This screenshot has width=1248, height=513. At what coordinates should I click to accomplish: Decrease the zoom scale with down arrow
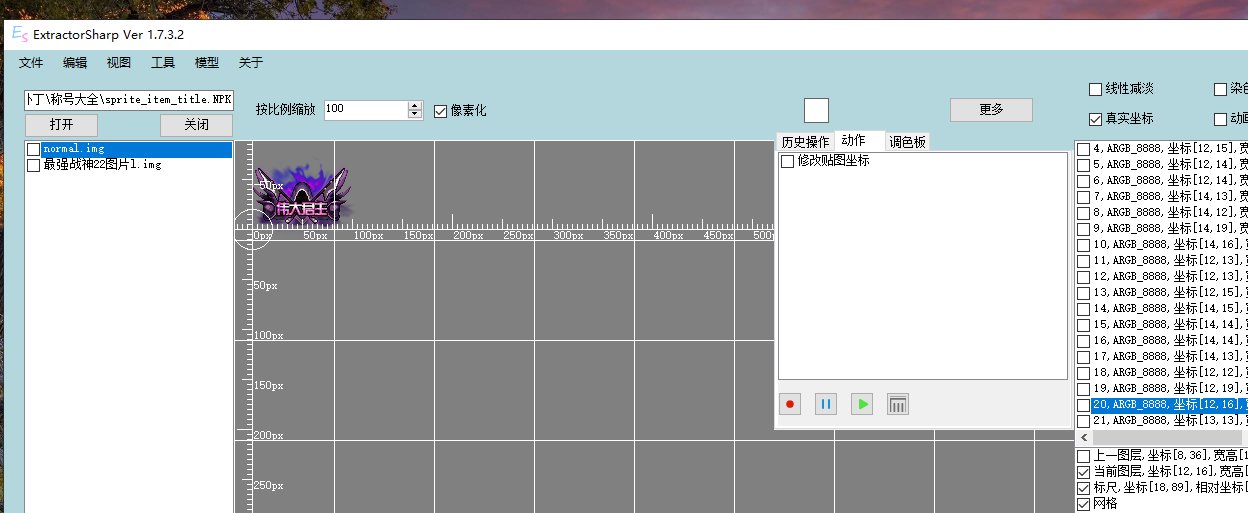click(415, 114)
